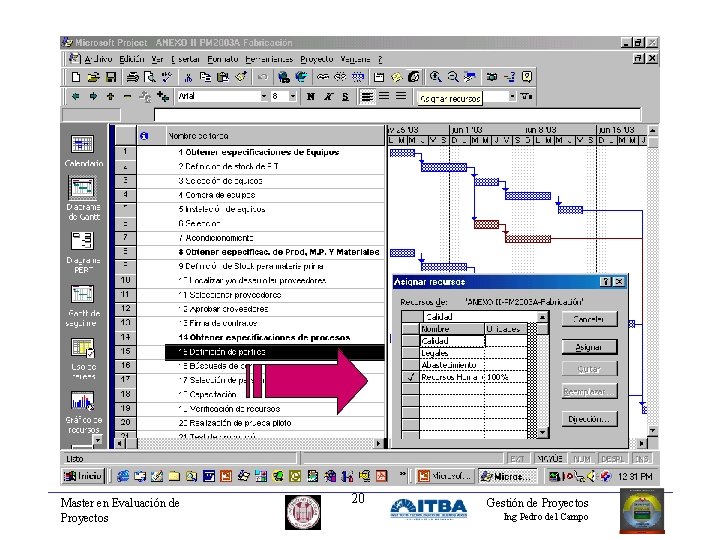Click the Assign Resources toolbar icon
Screen dimensions: 720x540
(414, 77)
